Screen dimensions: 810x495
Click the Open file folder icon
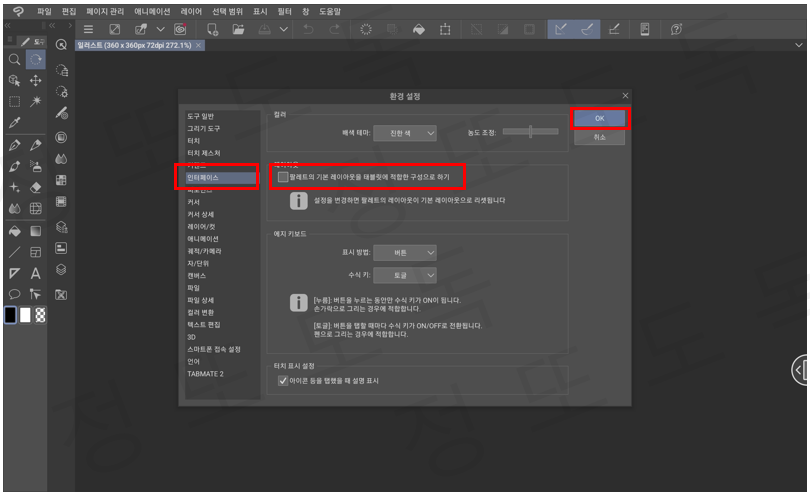(238, 29)
